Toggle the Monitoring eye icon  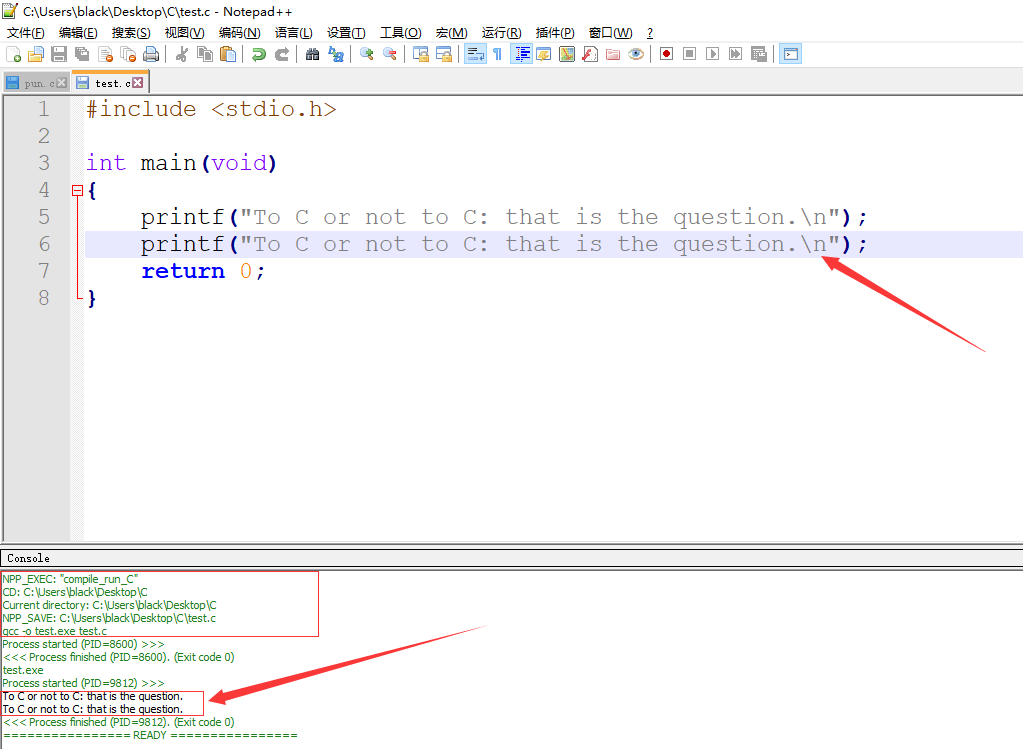pos(636,54)
